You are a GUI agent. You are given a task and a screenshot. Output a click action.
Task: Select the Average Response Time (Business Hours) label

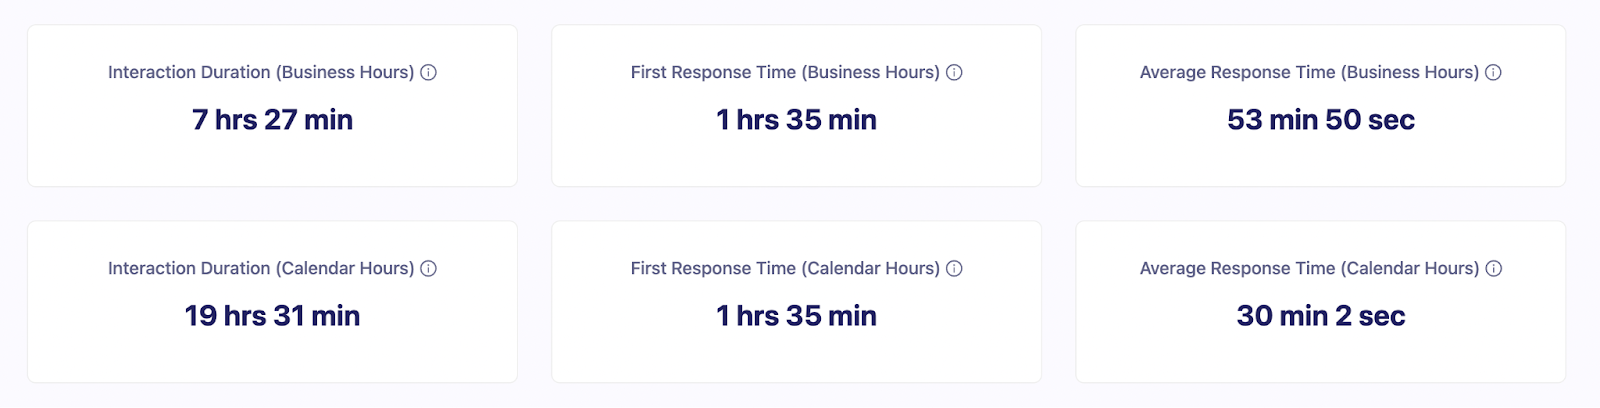(1309, 72)
